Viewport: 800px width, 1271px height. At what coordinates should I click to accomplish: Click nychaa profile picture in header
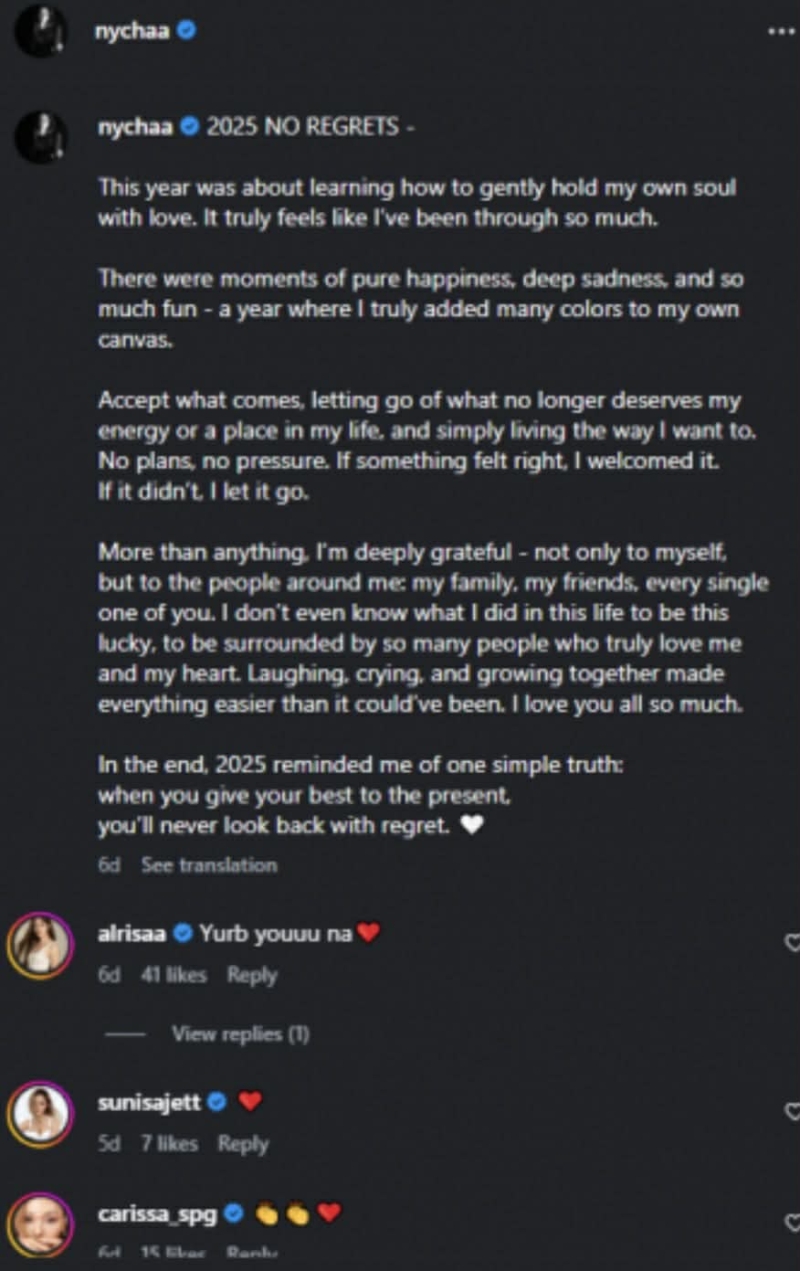[41, 32]
